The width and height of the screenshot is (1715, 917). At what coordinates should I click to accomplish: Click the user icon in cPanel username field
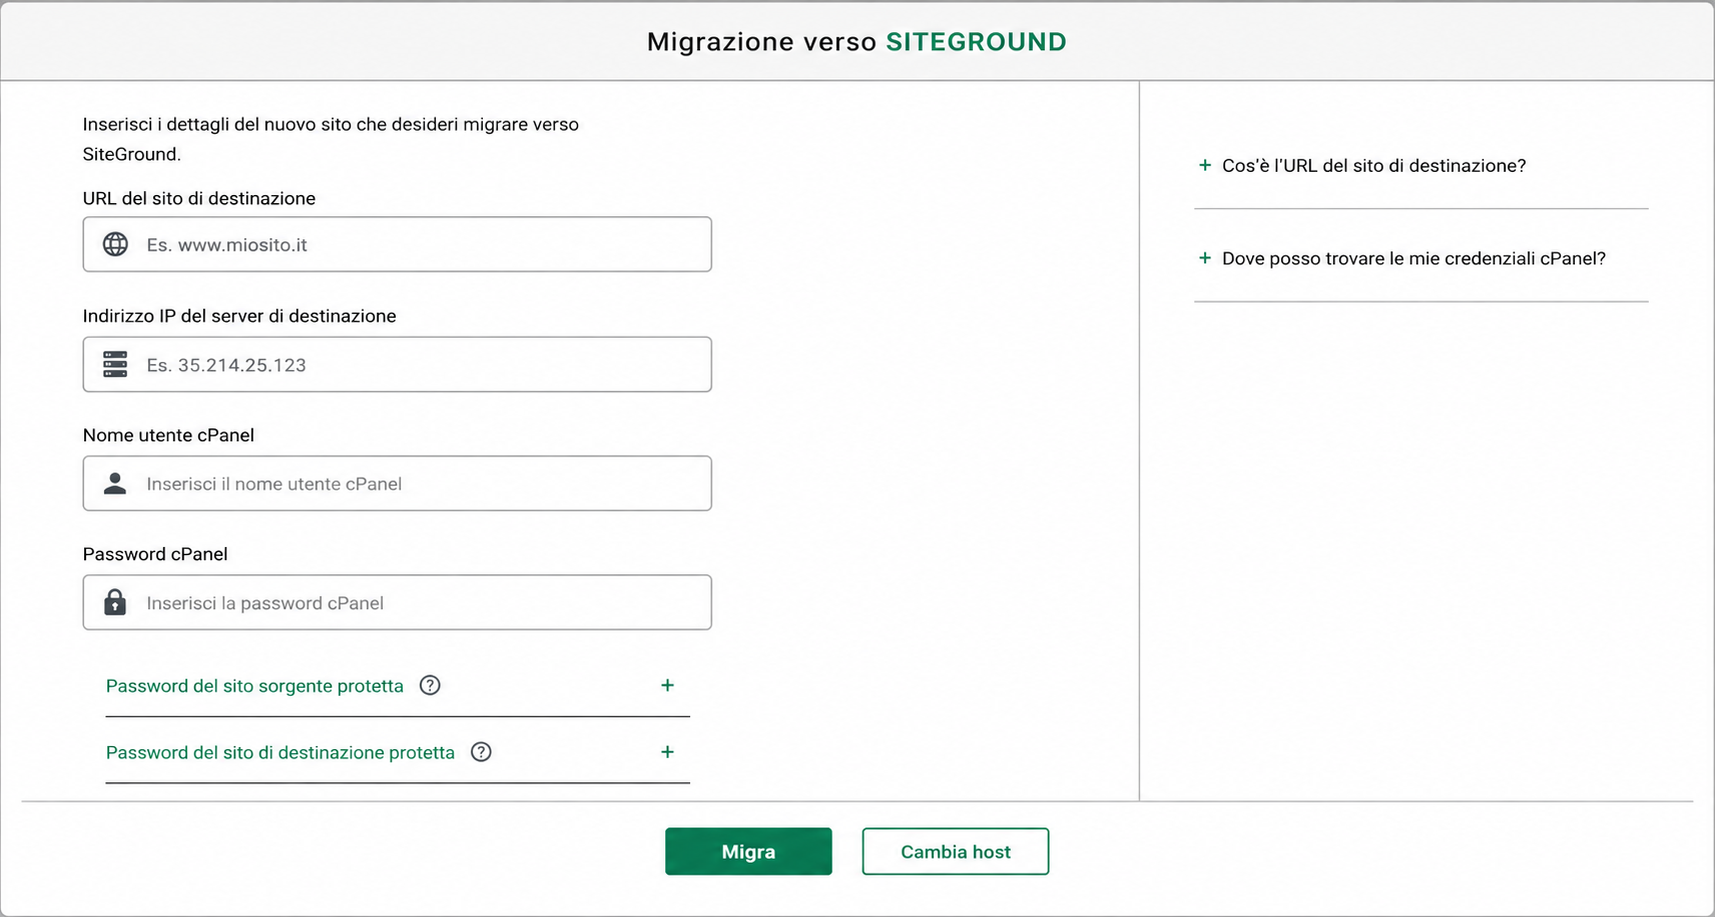tap(116, 483)
